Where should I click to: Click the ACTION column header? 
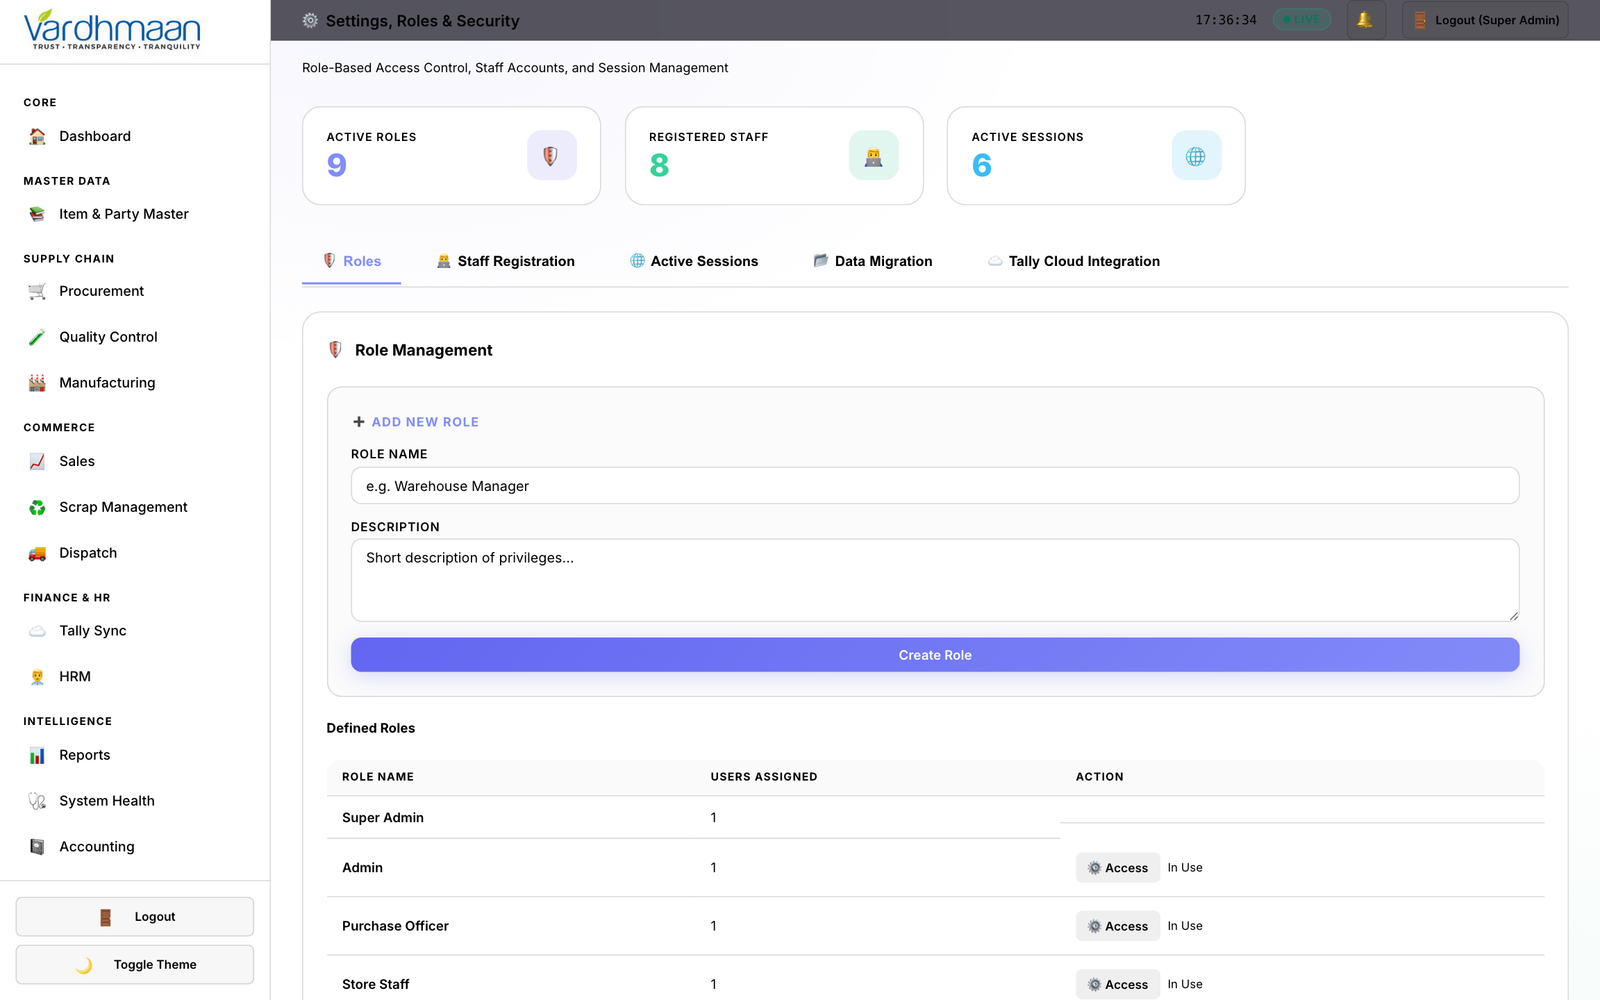(1100, 777)
